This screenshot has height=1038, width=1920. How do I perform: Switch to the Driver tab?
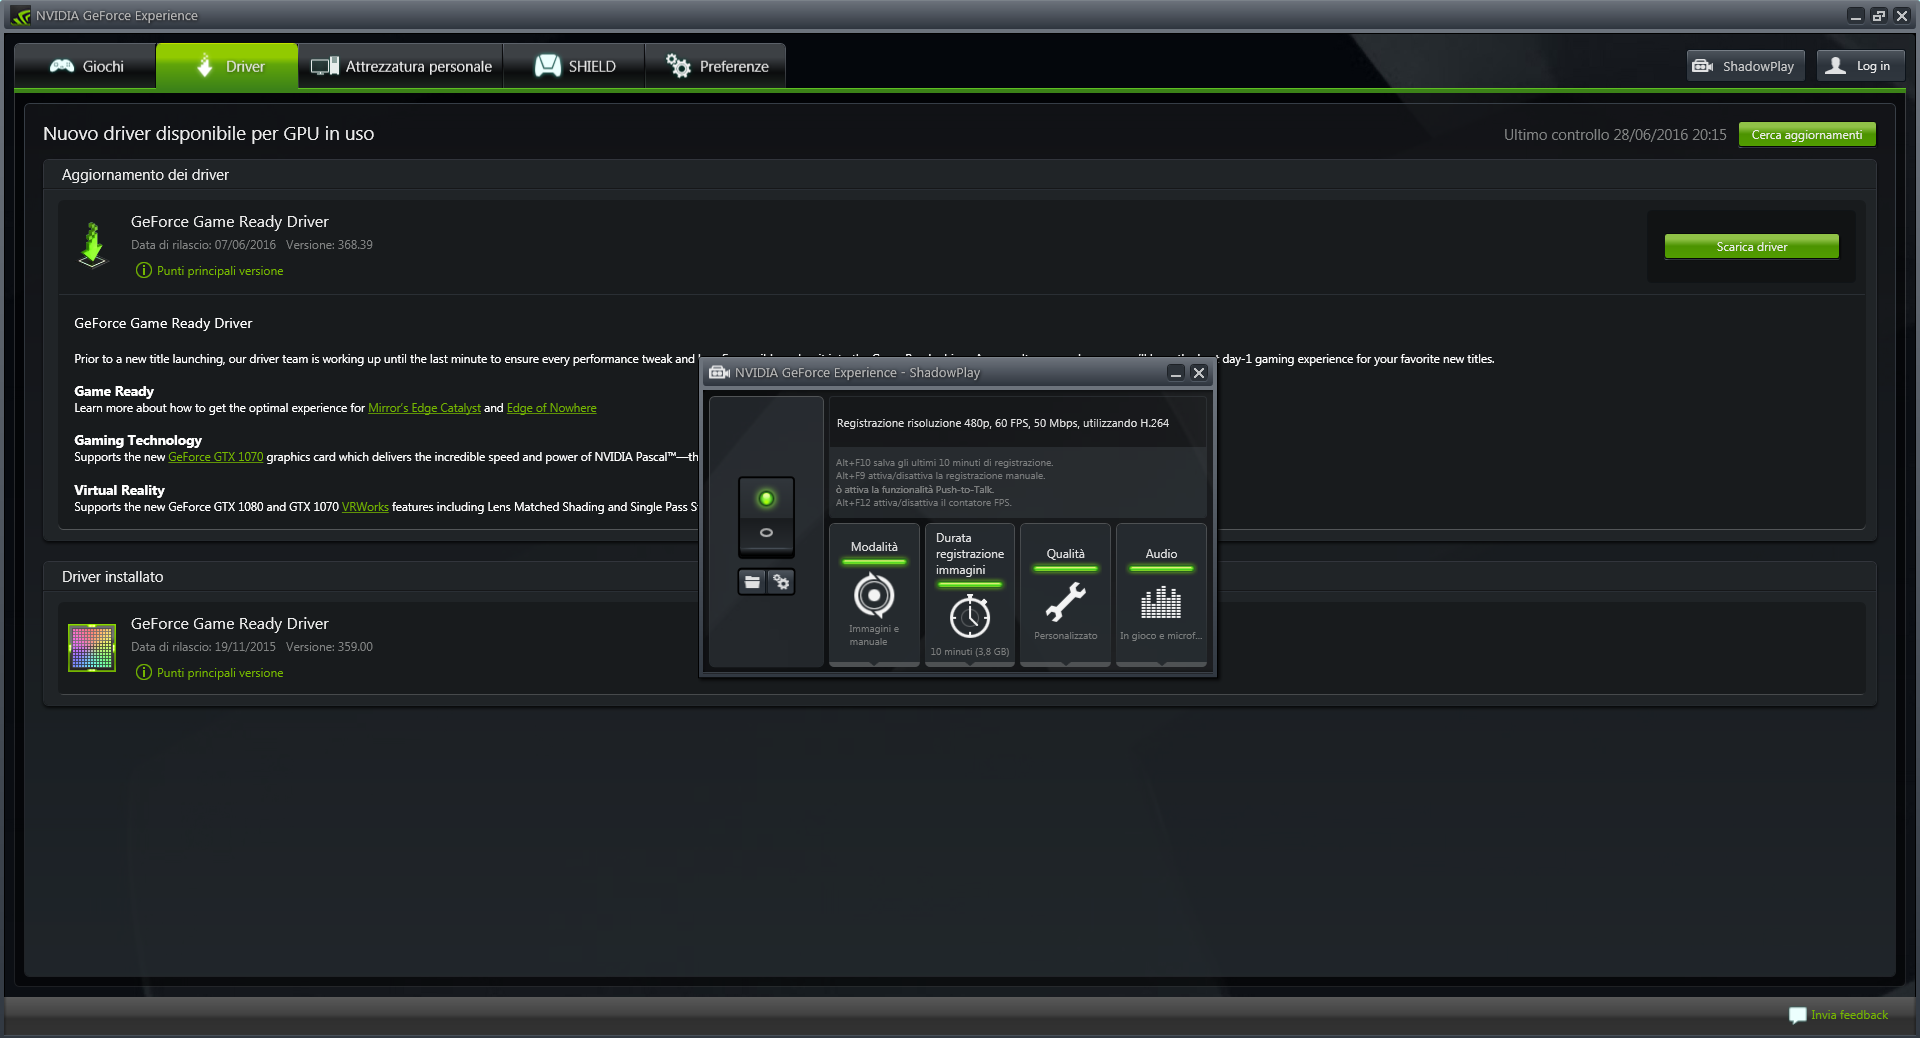coord(227,66)
